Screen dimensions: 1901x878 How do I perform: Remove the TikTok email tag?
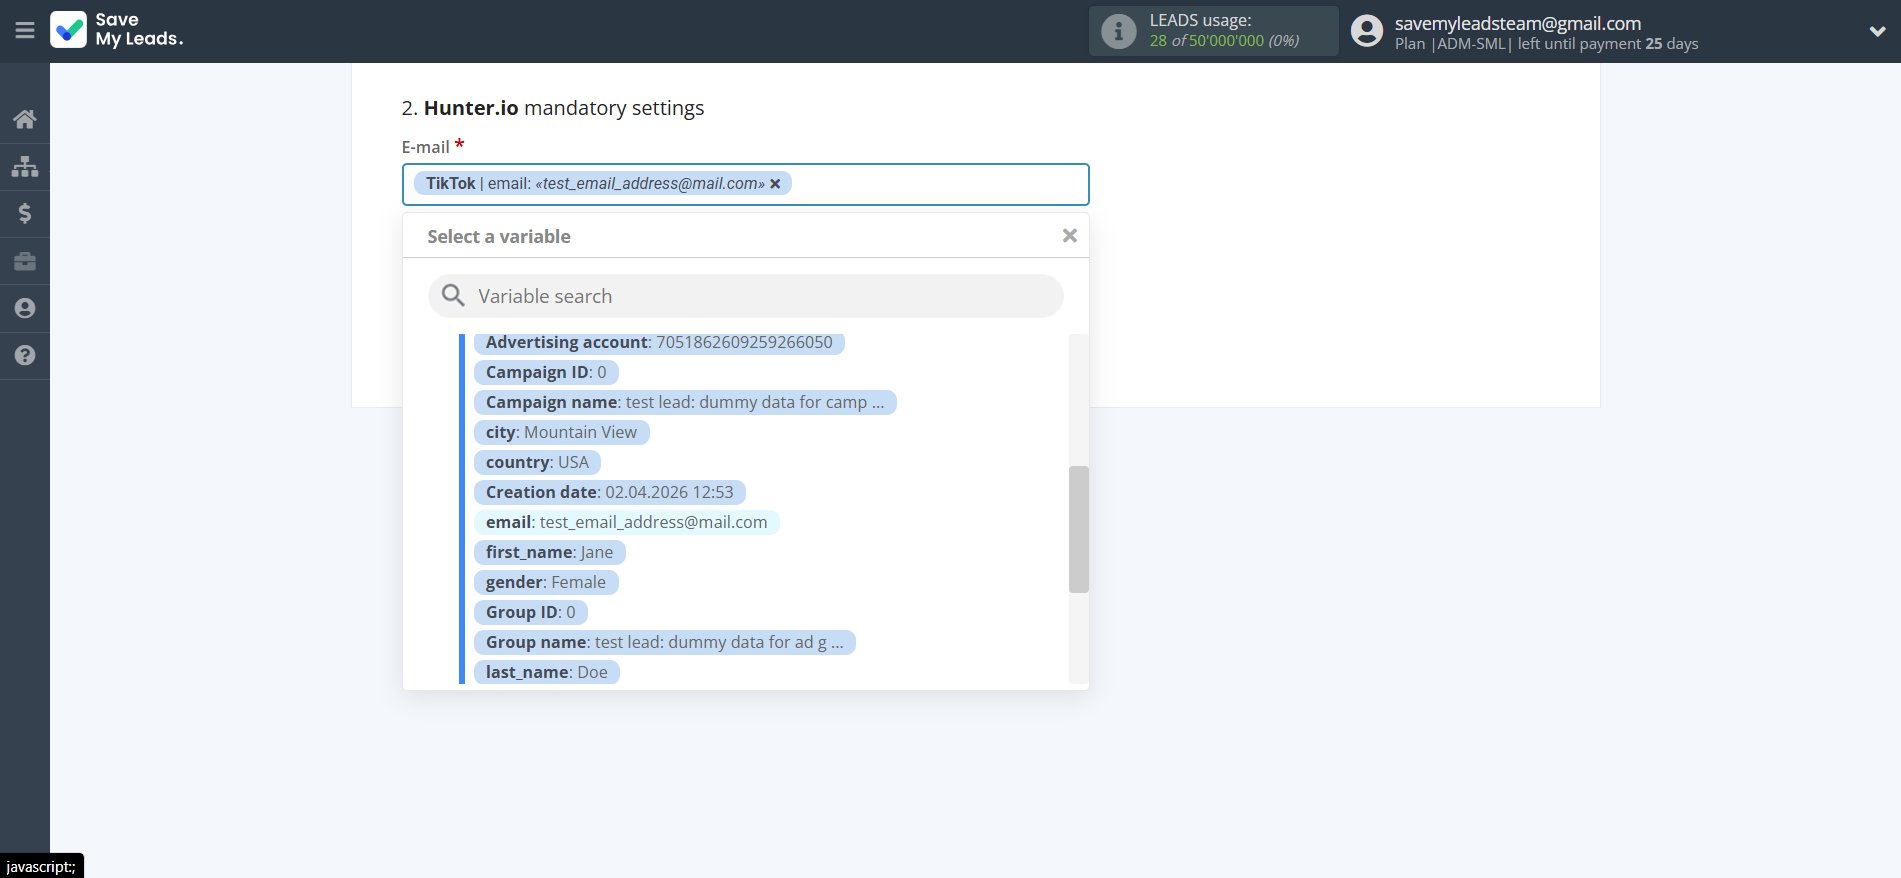[775, 184]
